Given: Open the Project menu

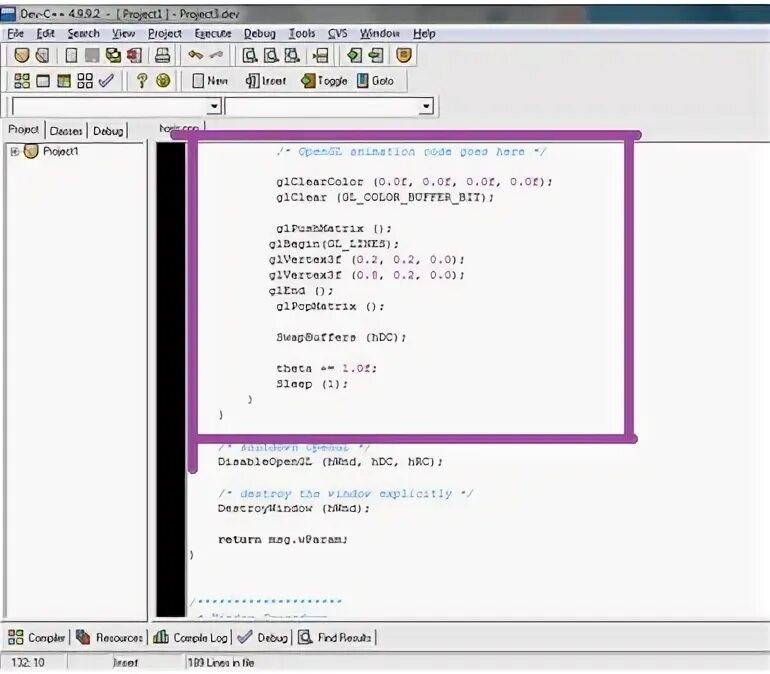Looking at the screenshot, I should (165, 33).
